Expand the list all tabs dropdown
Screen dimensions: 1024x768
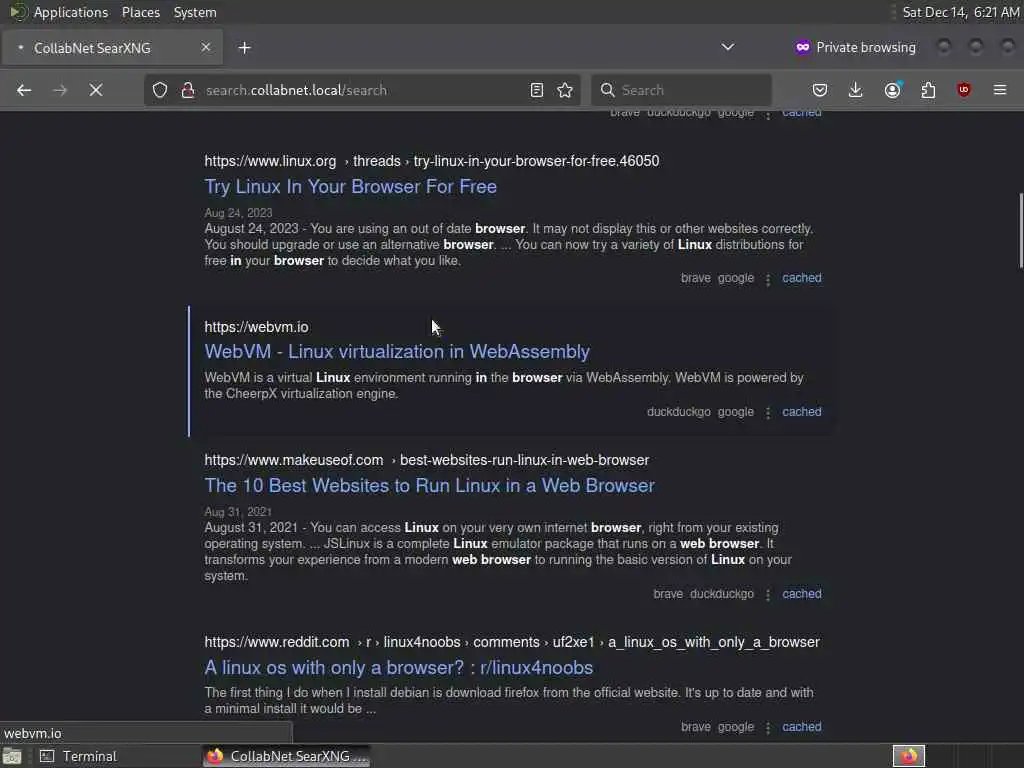(728, 47)
